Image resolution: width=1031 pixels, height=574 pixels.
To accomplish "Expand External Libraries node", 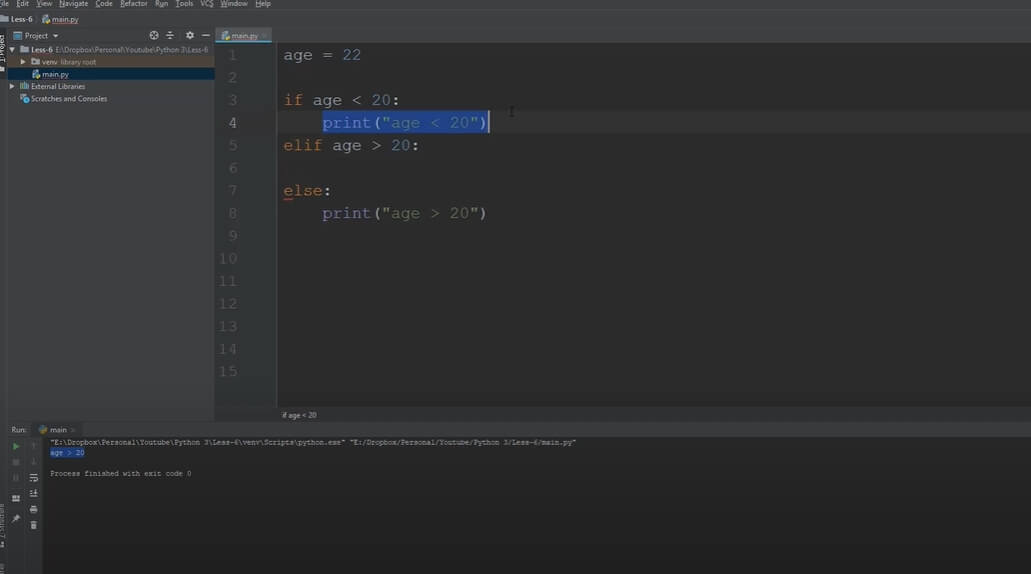I will click(x=12, y=86).
